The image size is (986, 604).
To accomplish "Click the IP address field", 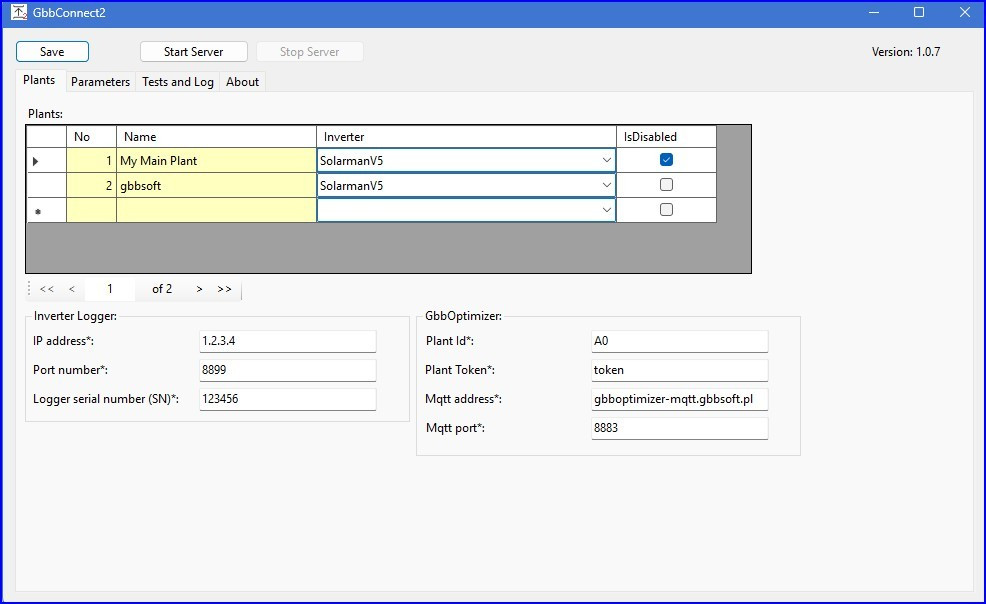I will pos(288,341).
